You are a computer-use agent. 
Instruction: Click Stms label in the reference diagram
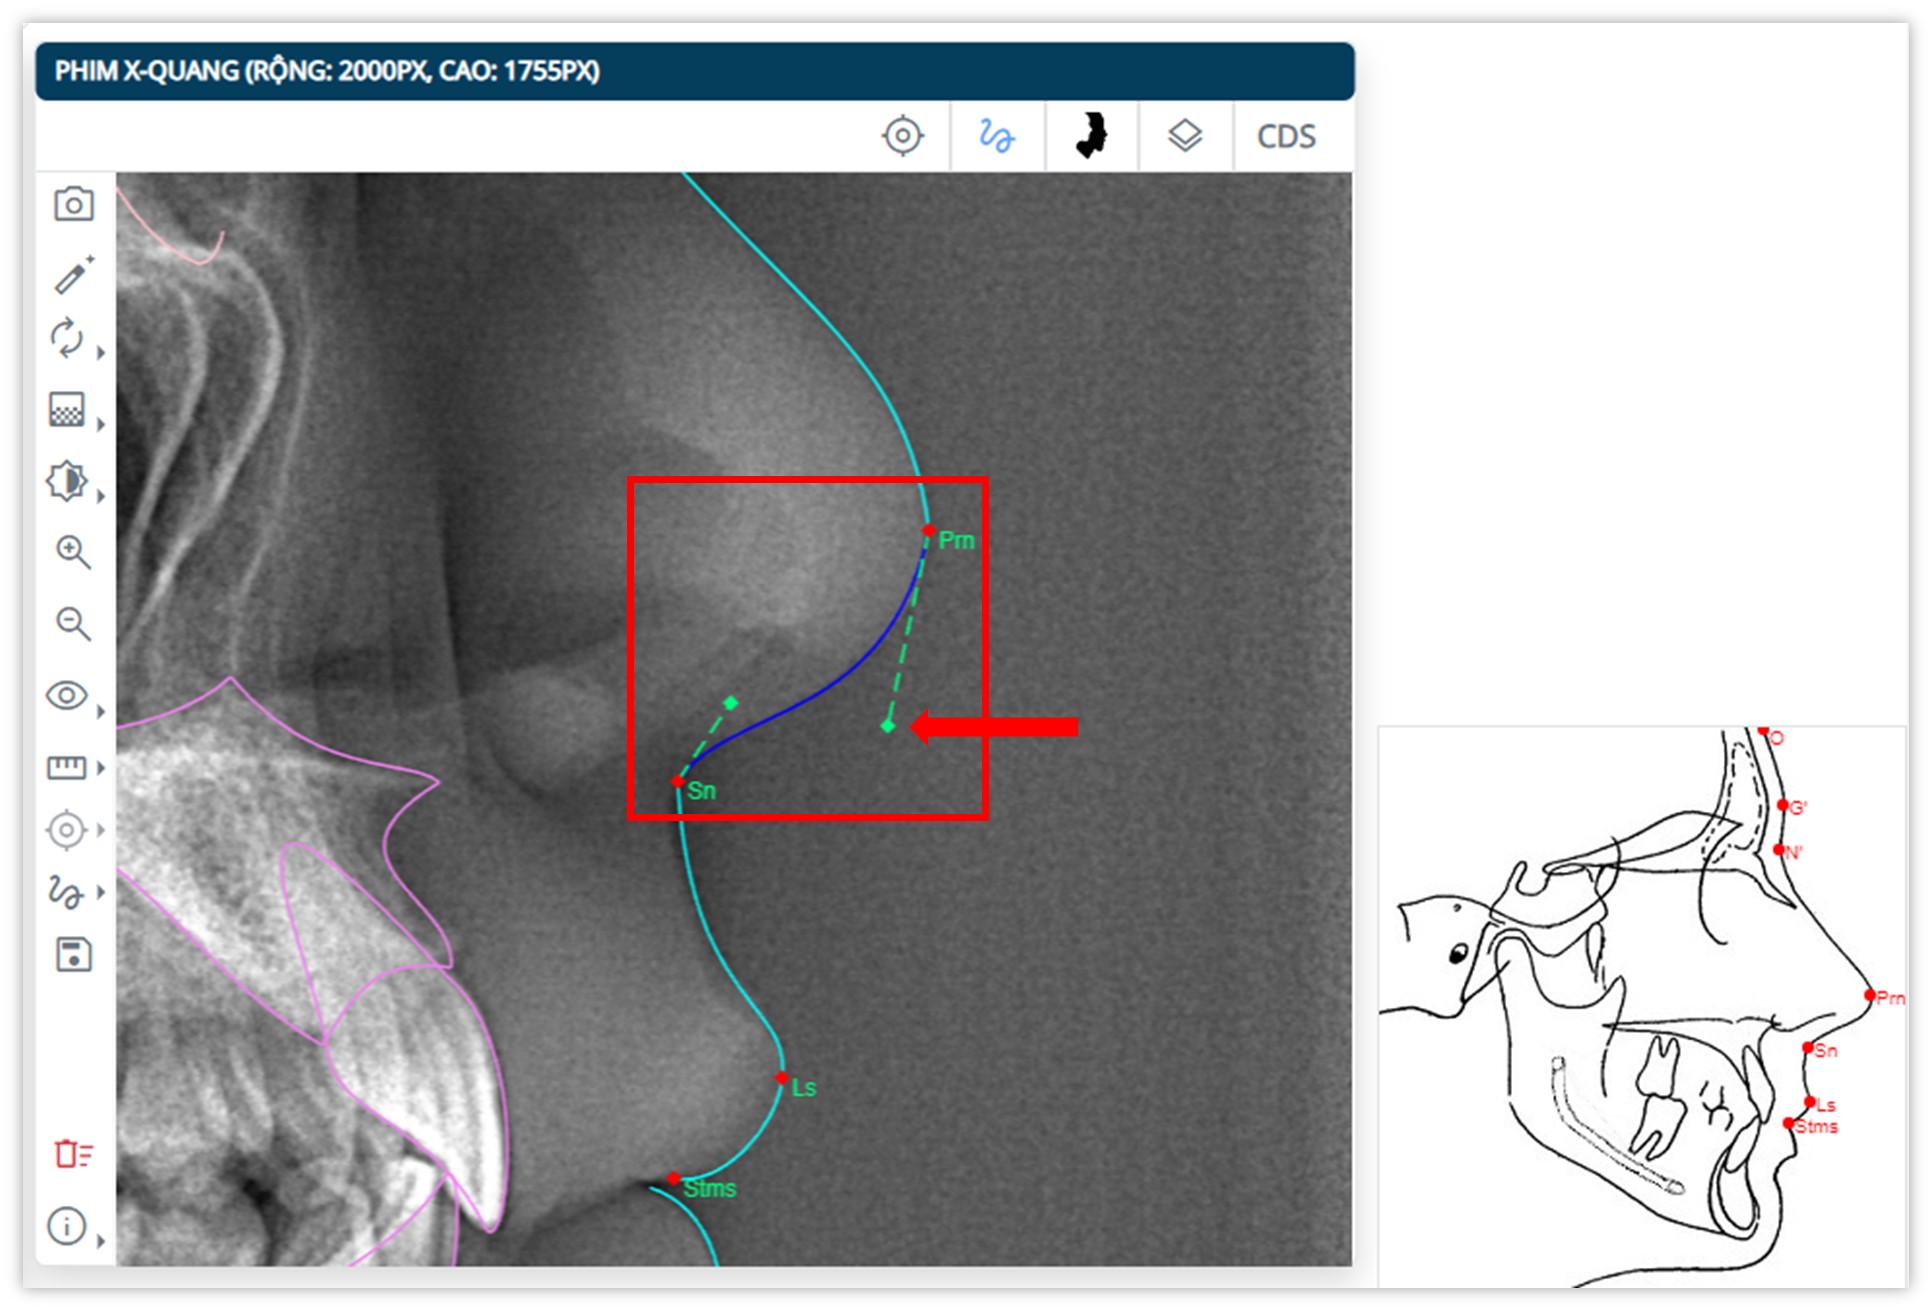(x=1816, y=1127)
